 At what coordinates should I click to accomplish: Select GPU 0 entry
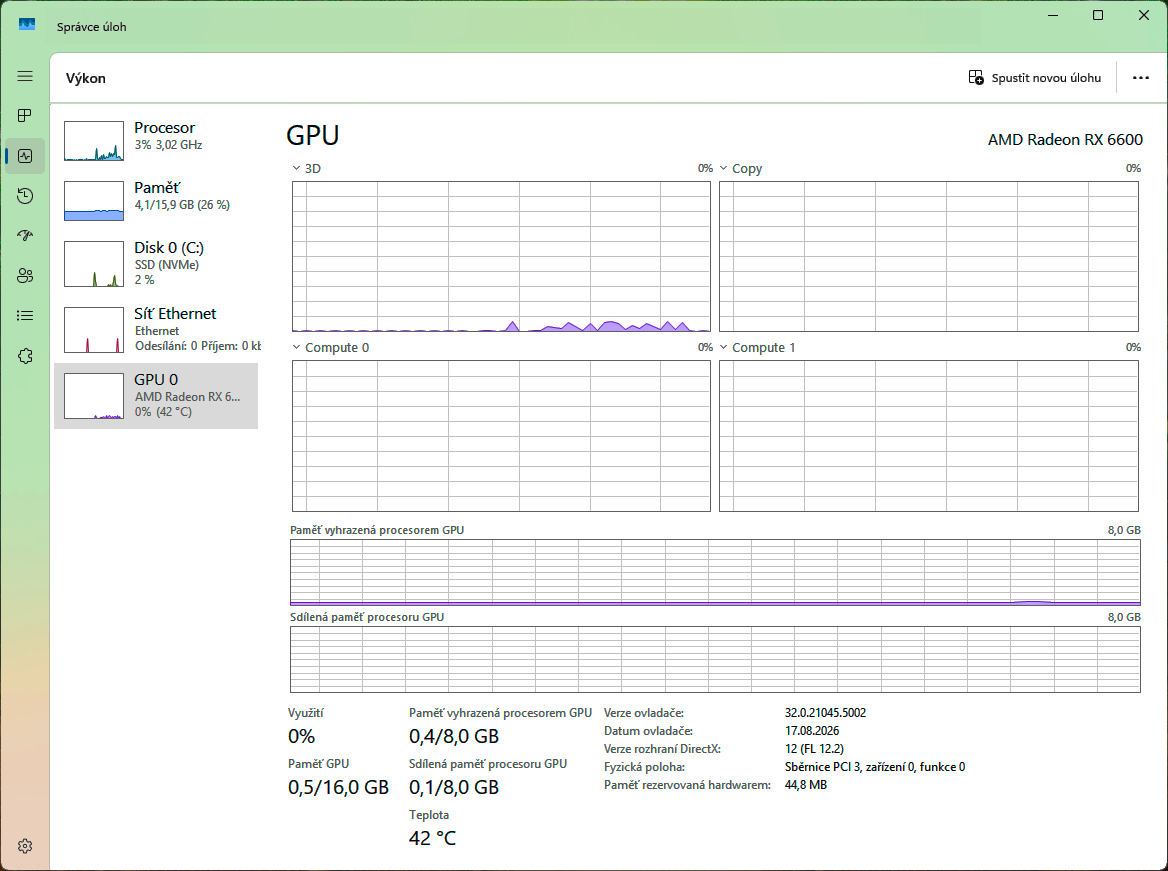point(156,396)
